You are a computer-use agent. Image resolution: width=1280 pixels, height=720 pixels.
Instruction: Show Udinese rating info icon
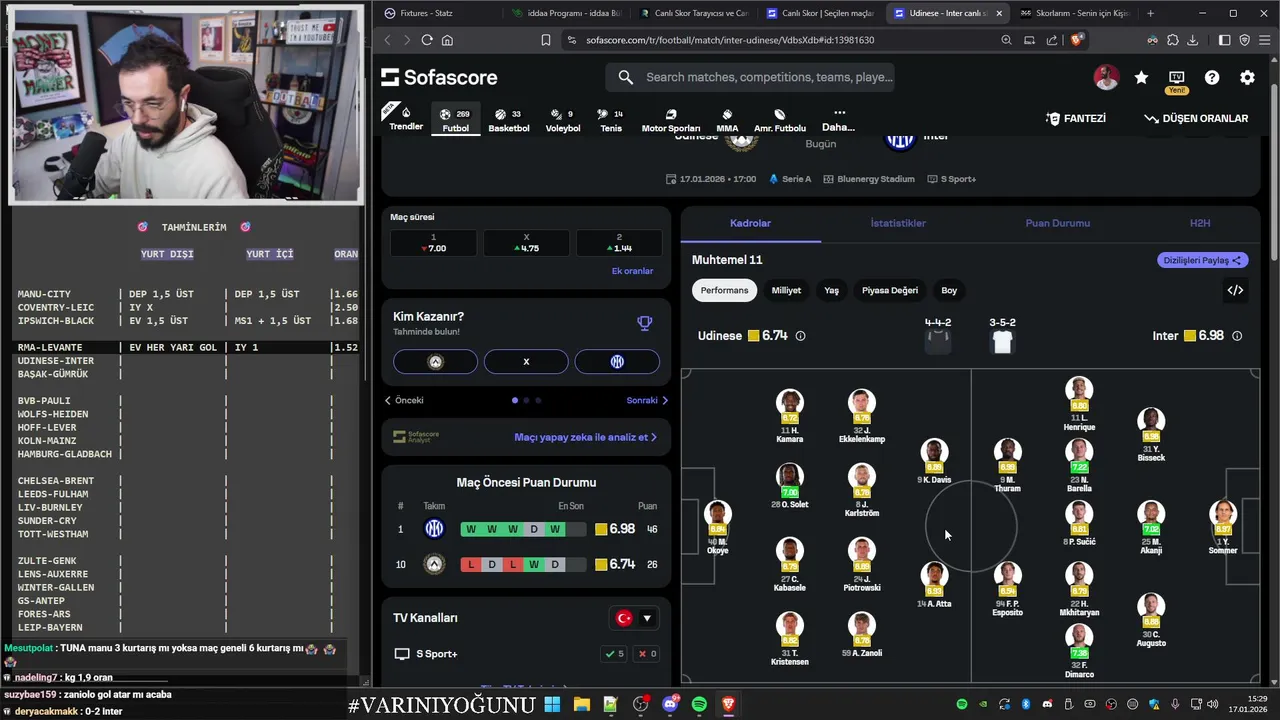click(800, 336)
